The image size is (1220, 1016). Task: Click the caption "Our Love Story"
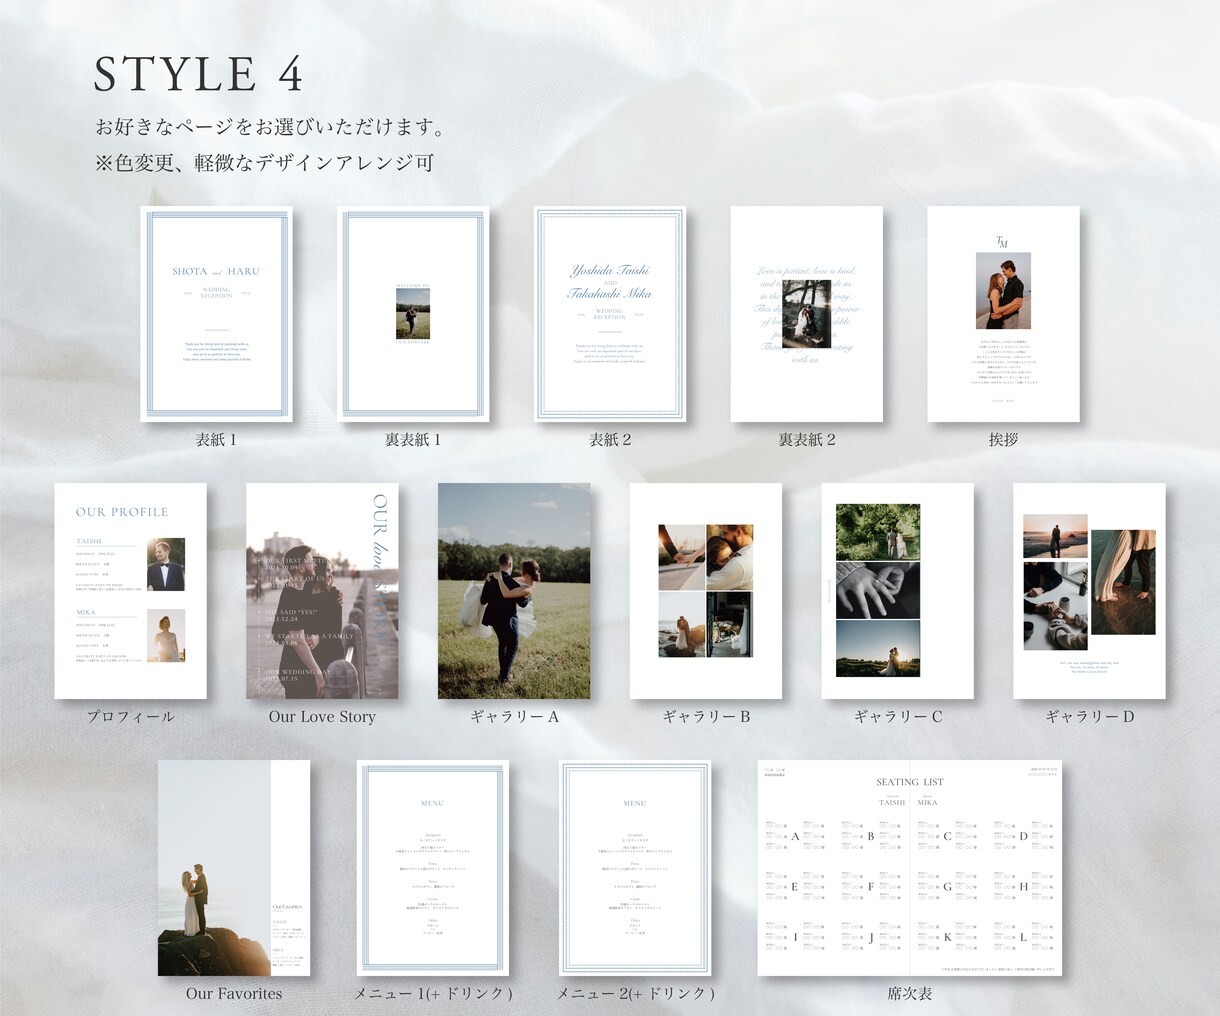pos(322,716)
